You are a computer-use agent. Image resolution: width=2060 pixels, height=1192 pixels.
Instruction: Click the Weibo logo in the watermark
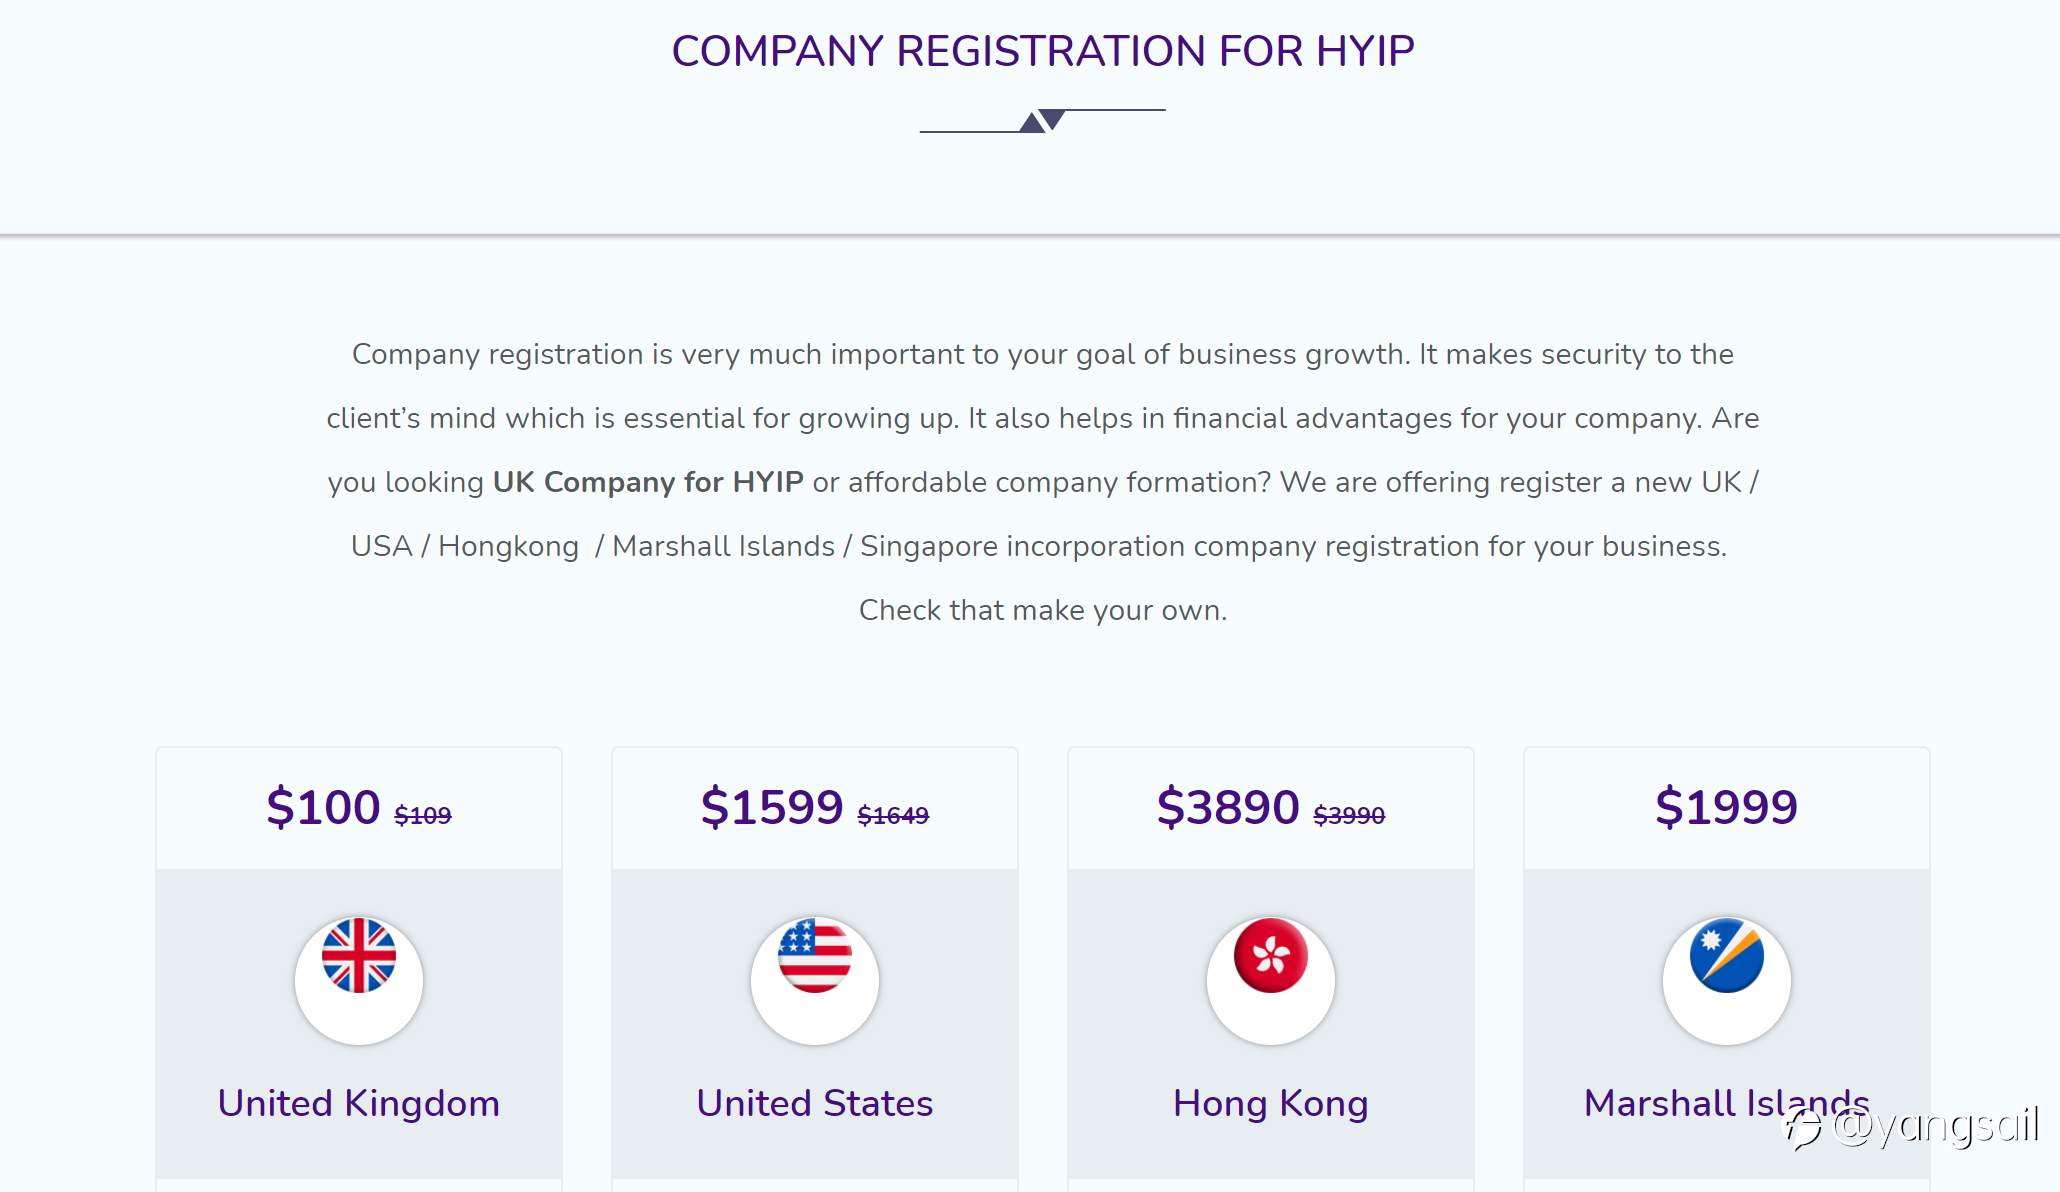pyautogui.click(x=1805, y=1129)
